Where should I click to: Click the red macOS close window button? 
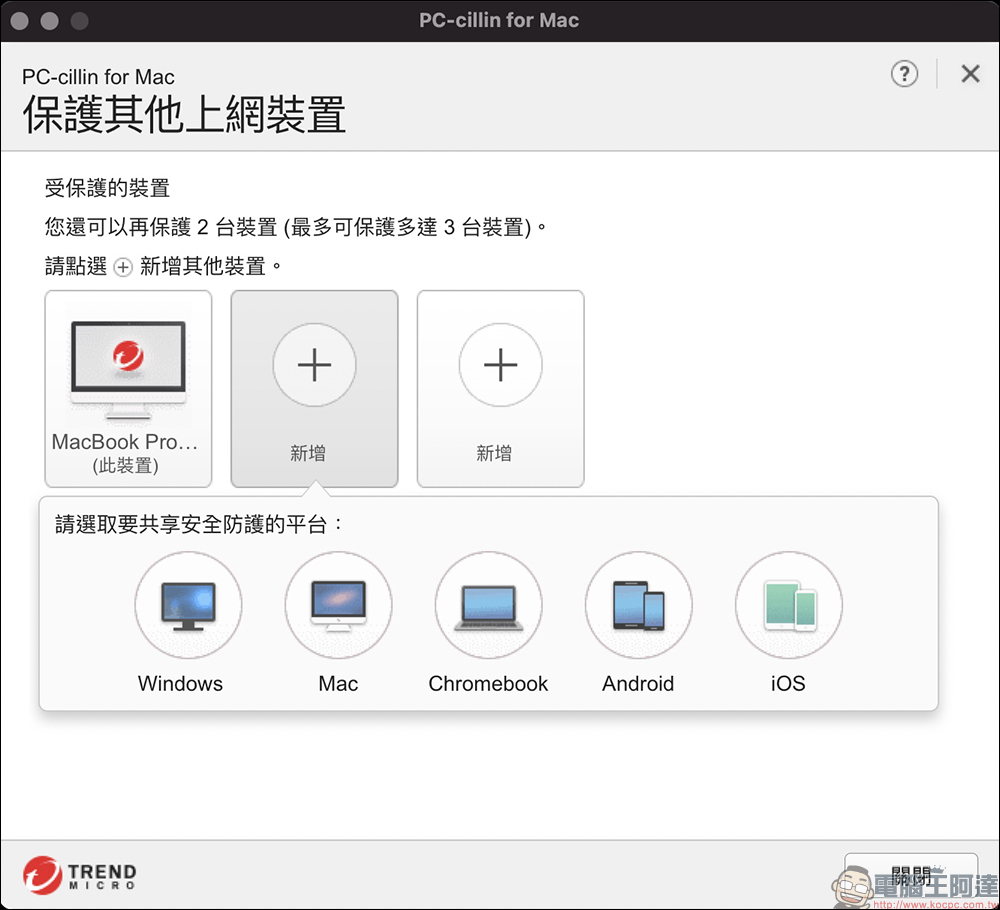22,20
